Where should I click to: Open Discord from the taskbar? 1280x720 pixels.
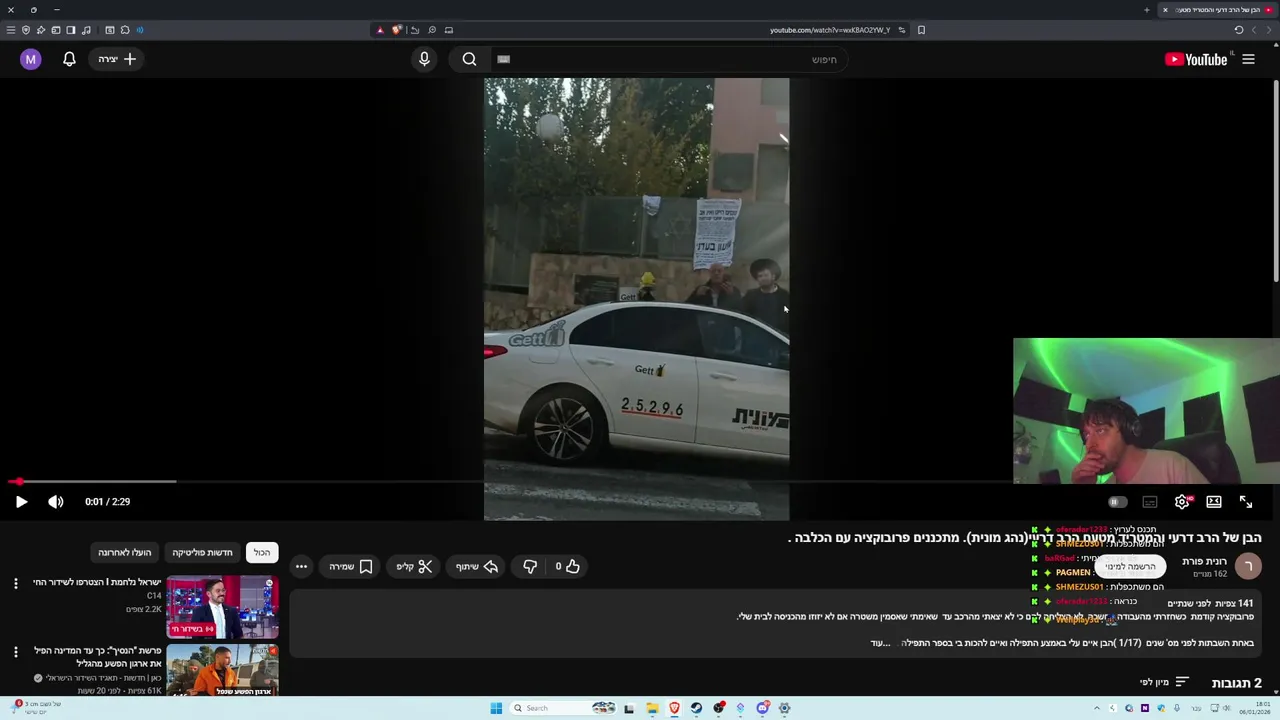pos(763,708)
